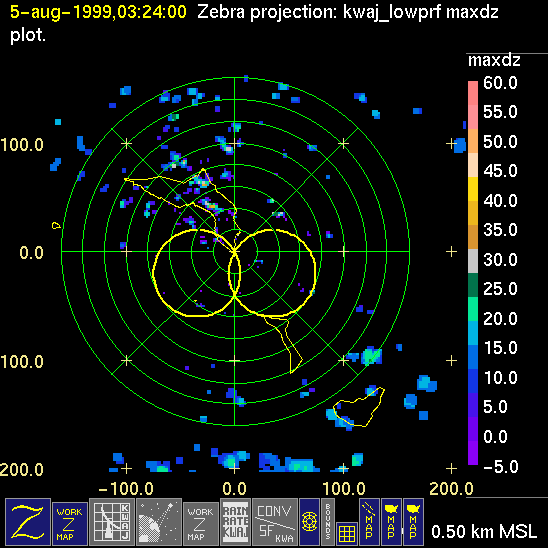Open the RAIN RATE KWAJ icon

[235, 522]
